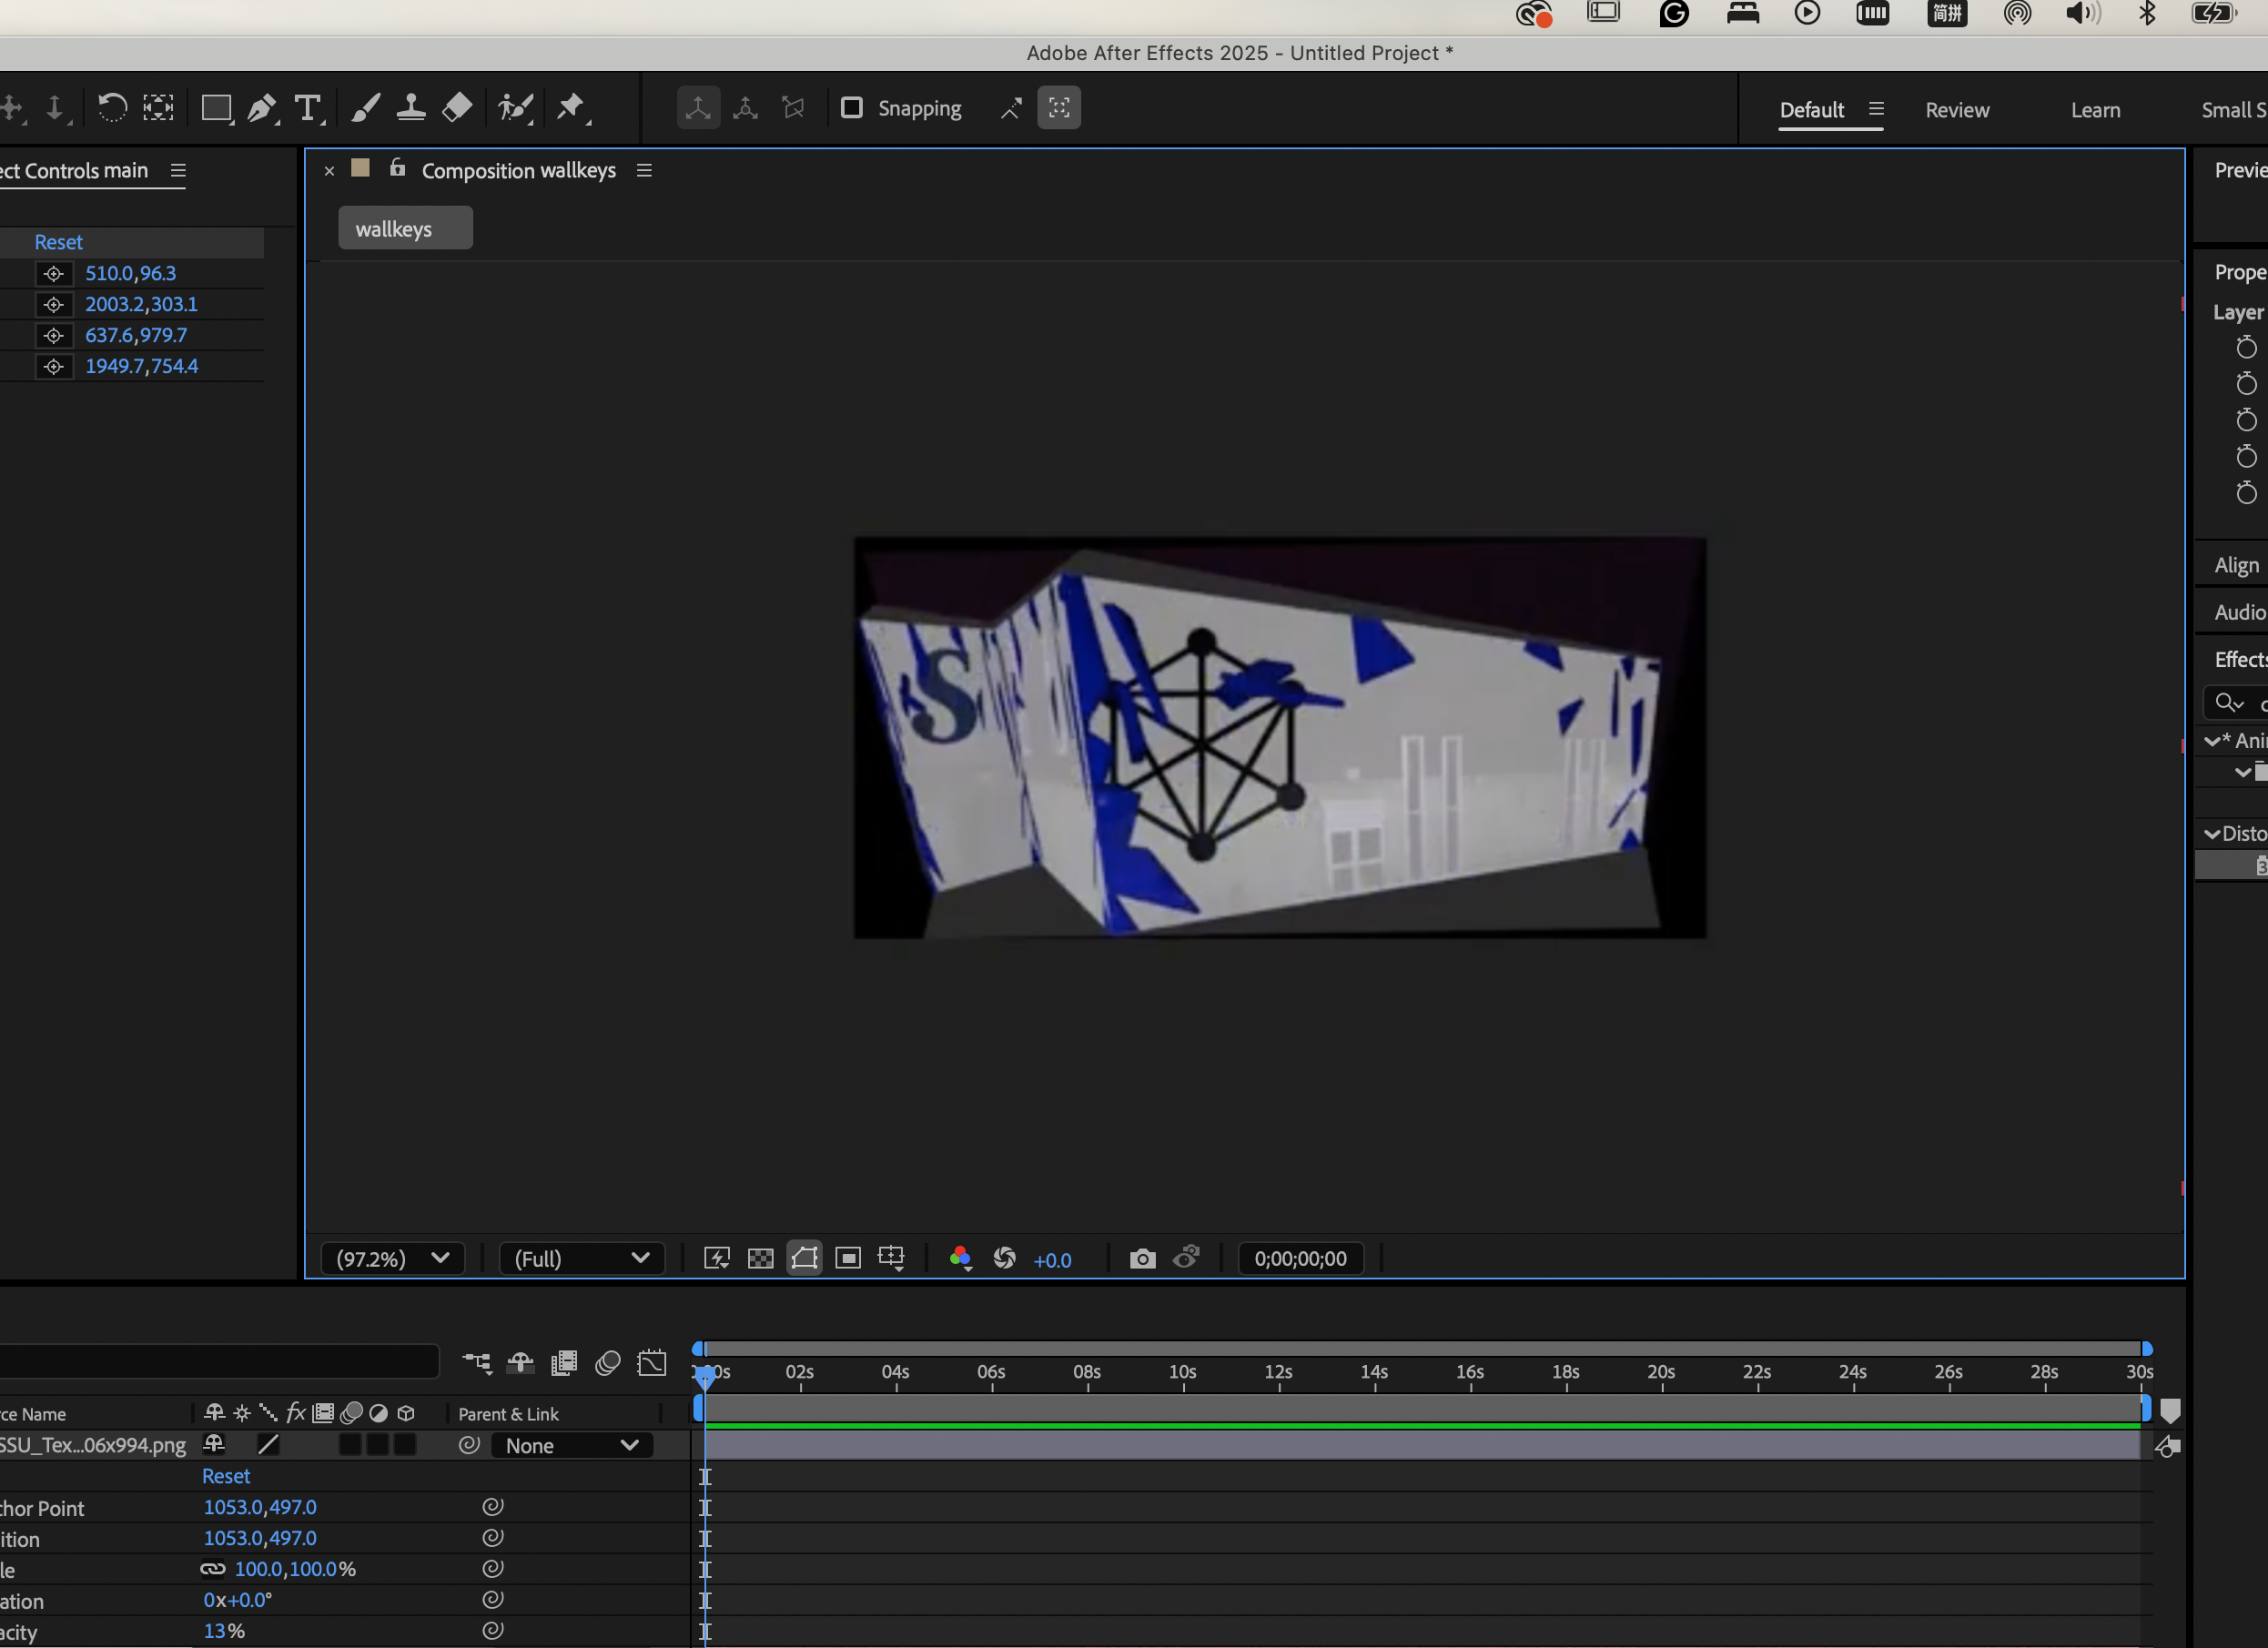This screenshot has height=1648, width=2268.
Task: Switch to the Learn workspace
Action: tap(2095, 110)
